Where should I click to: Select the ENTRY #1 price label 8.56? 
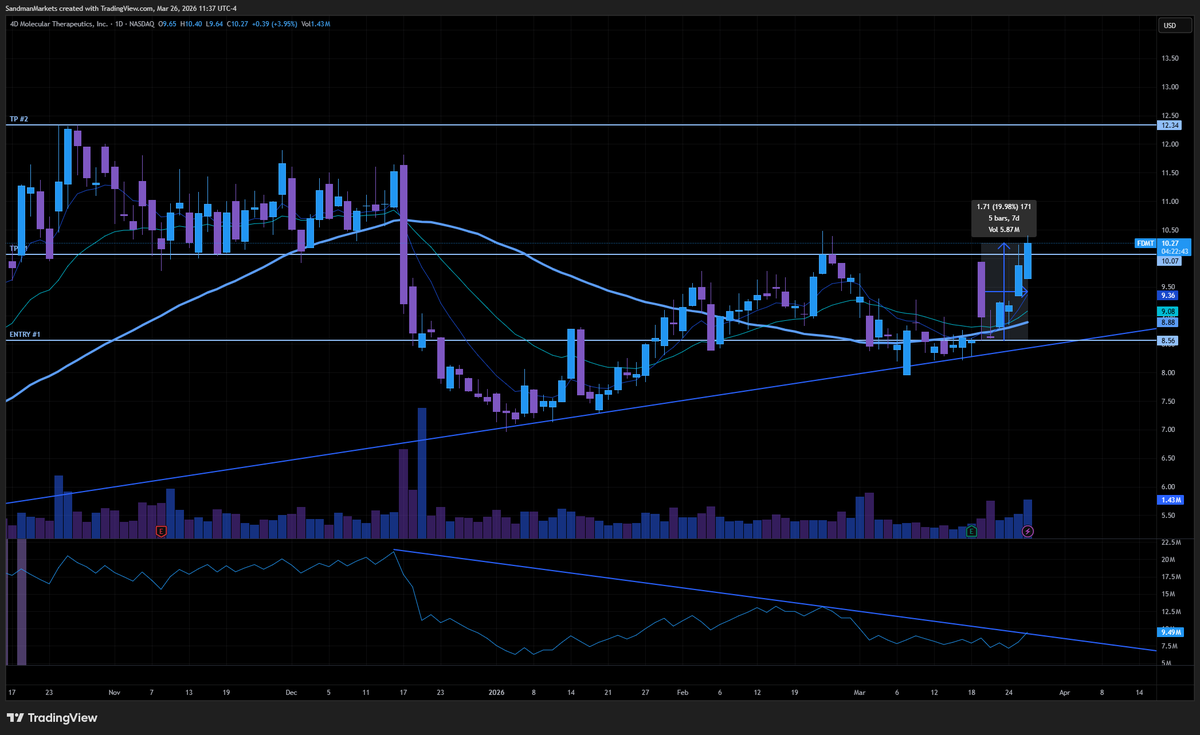point(1166,341)
